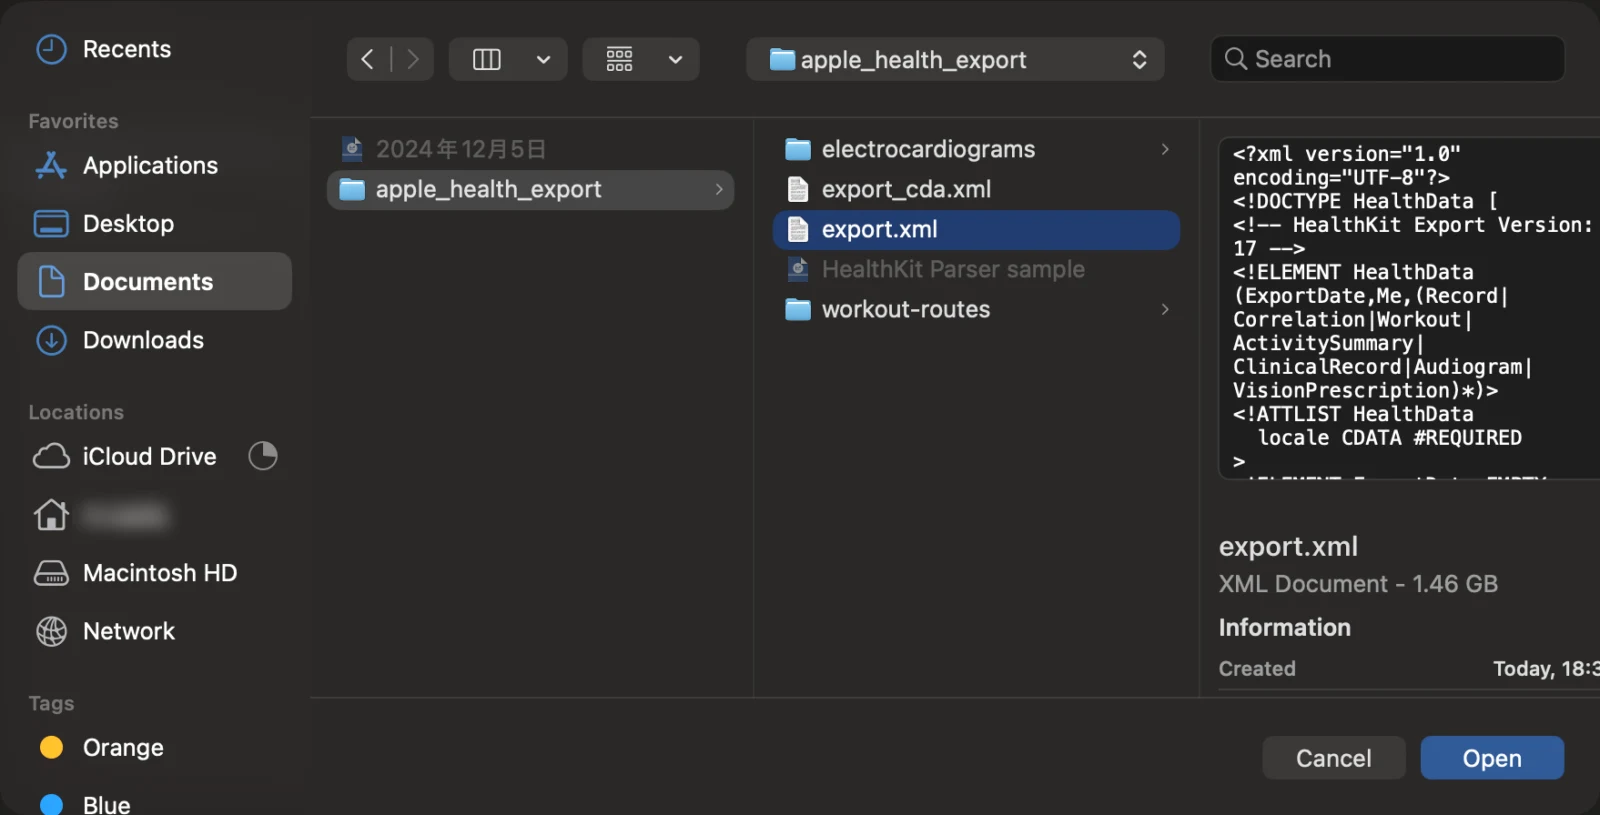
Task: Go forward with the right chevron button
Action: pyautogui.click(x=412, y=59)
